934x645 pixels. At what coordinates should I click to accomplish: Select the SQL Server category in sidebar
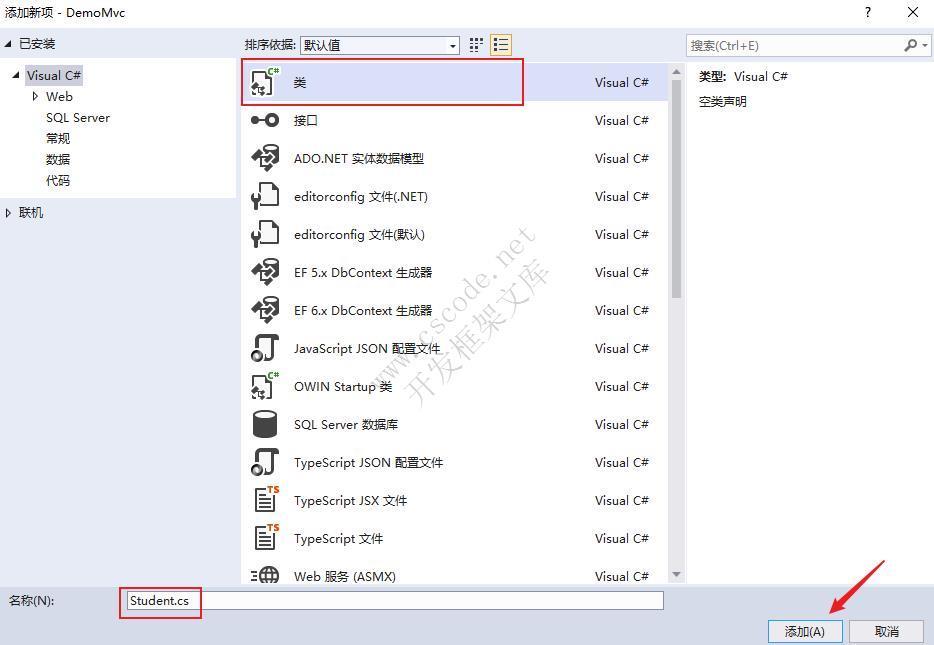[x=78, y=117]
